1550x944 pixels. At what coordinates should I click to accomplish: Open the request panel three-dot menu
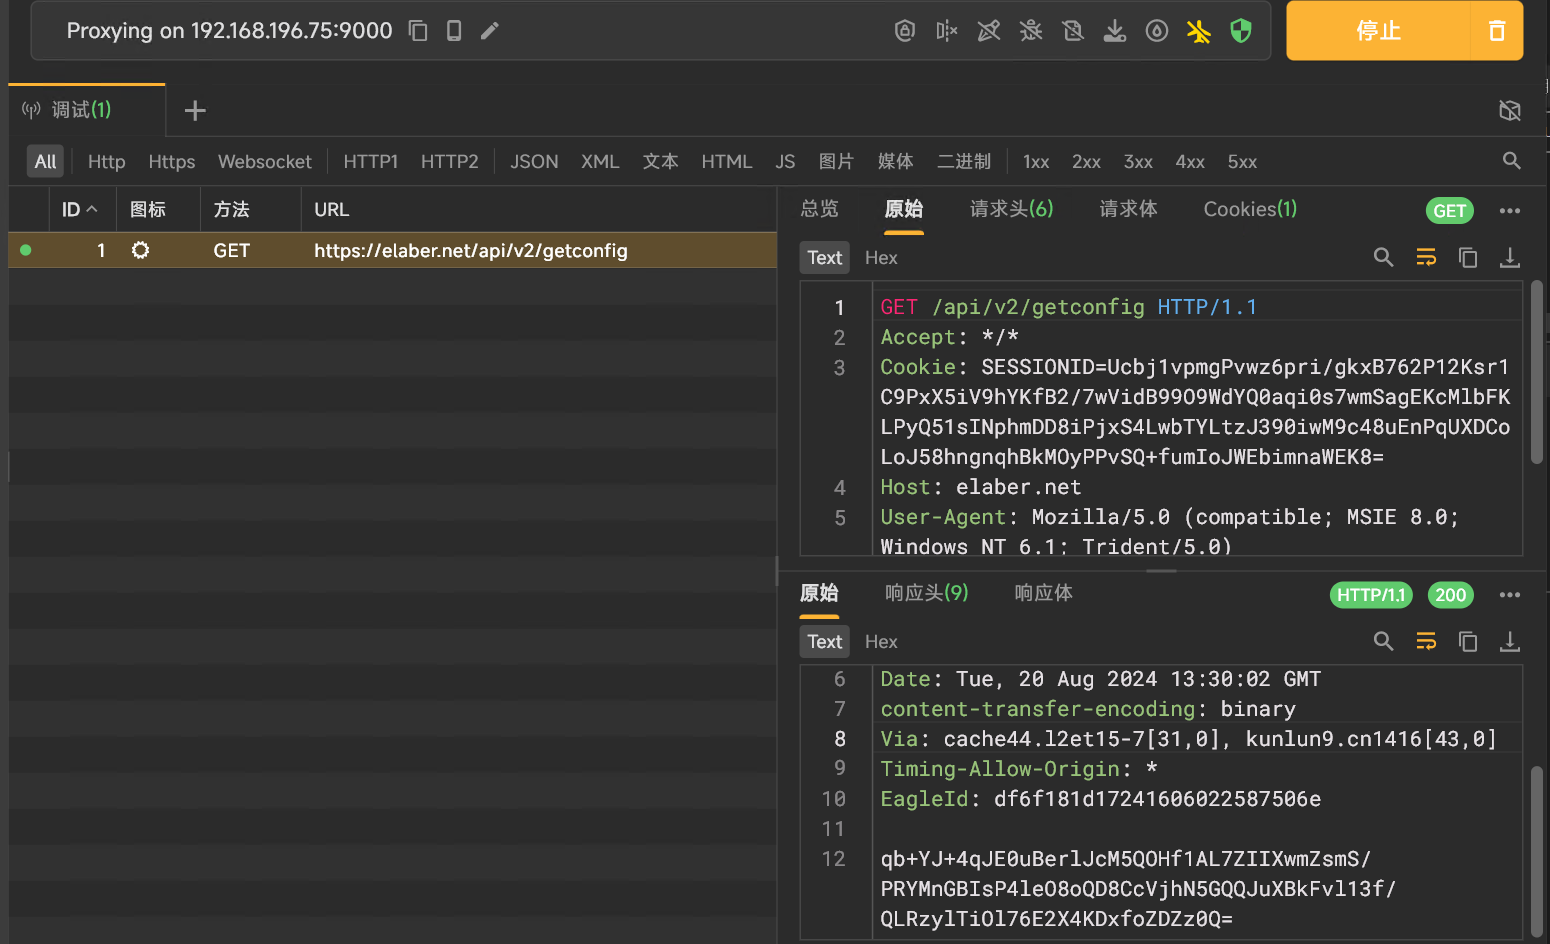[x=1509, y=211]
